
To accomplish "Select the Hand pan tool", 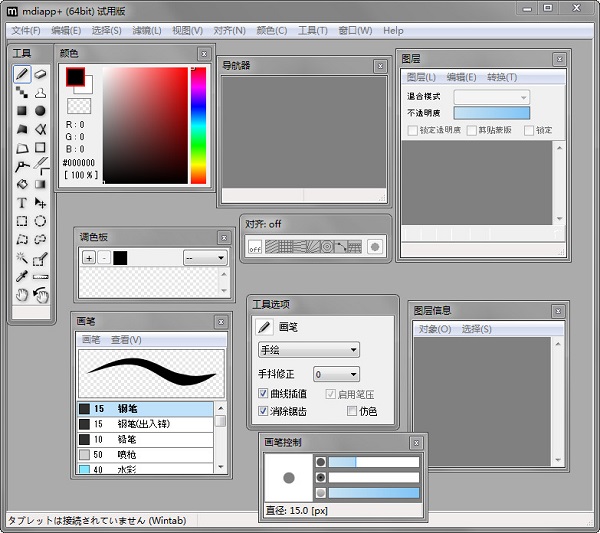I will pyautogui.click(x=22, y=294).
